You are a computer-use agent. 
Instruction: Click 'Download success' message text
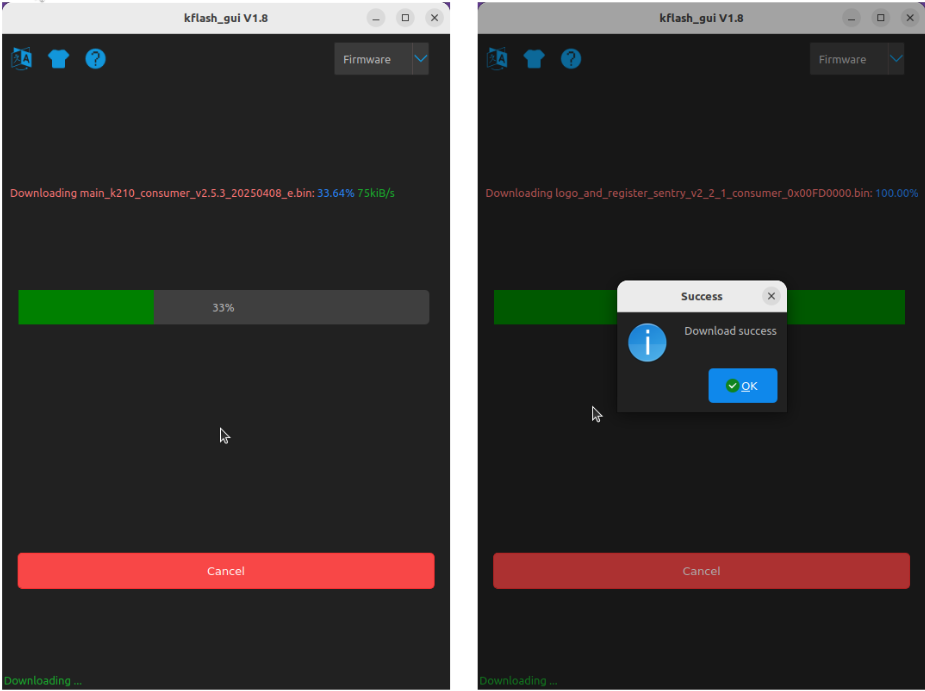click(x=730, y=331)
